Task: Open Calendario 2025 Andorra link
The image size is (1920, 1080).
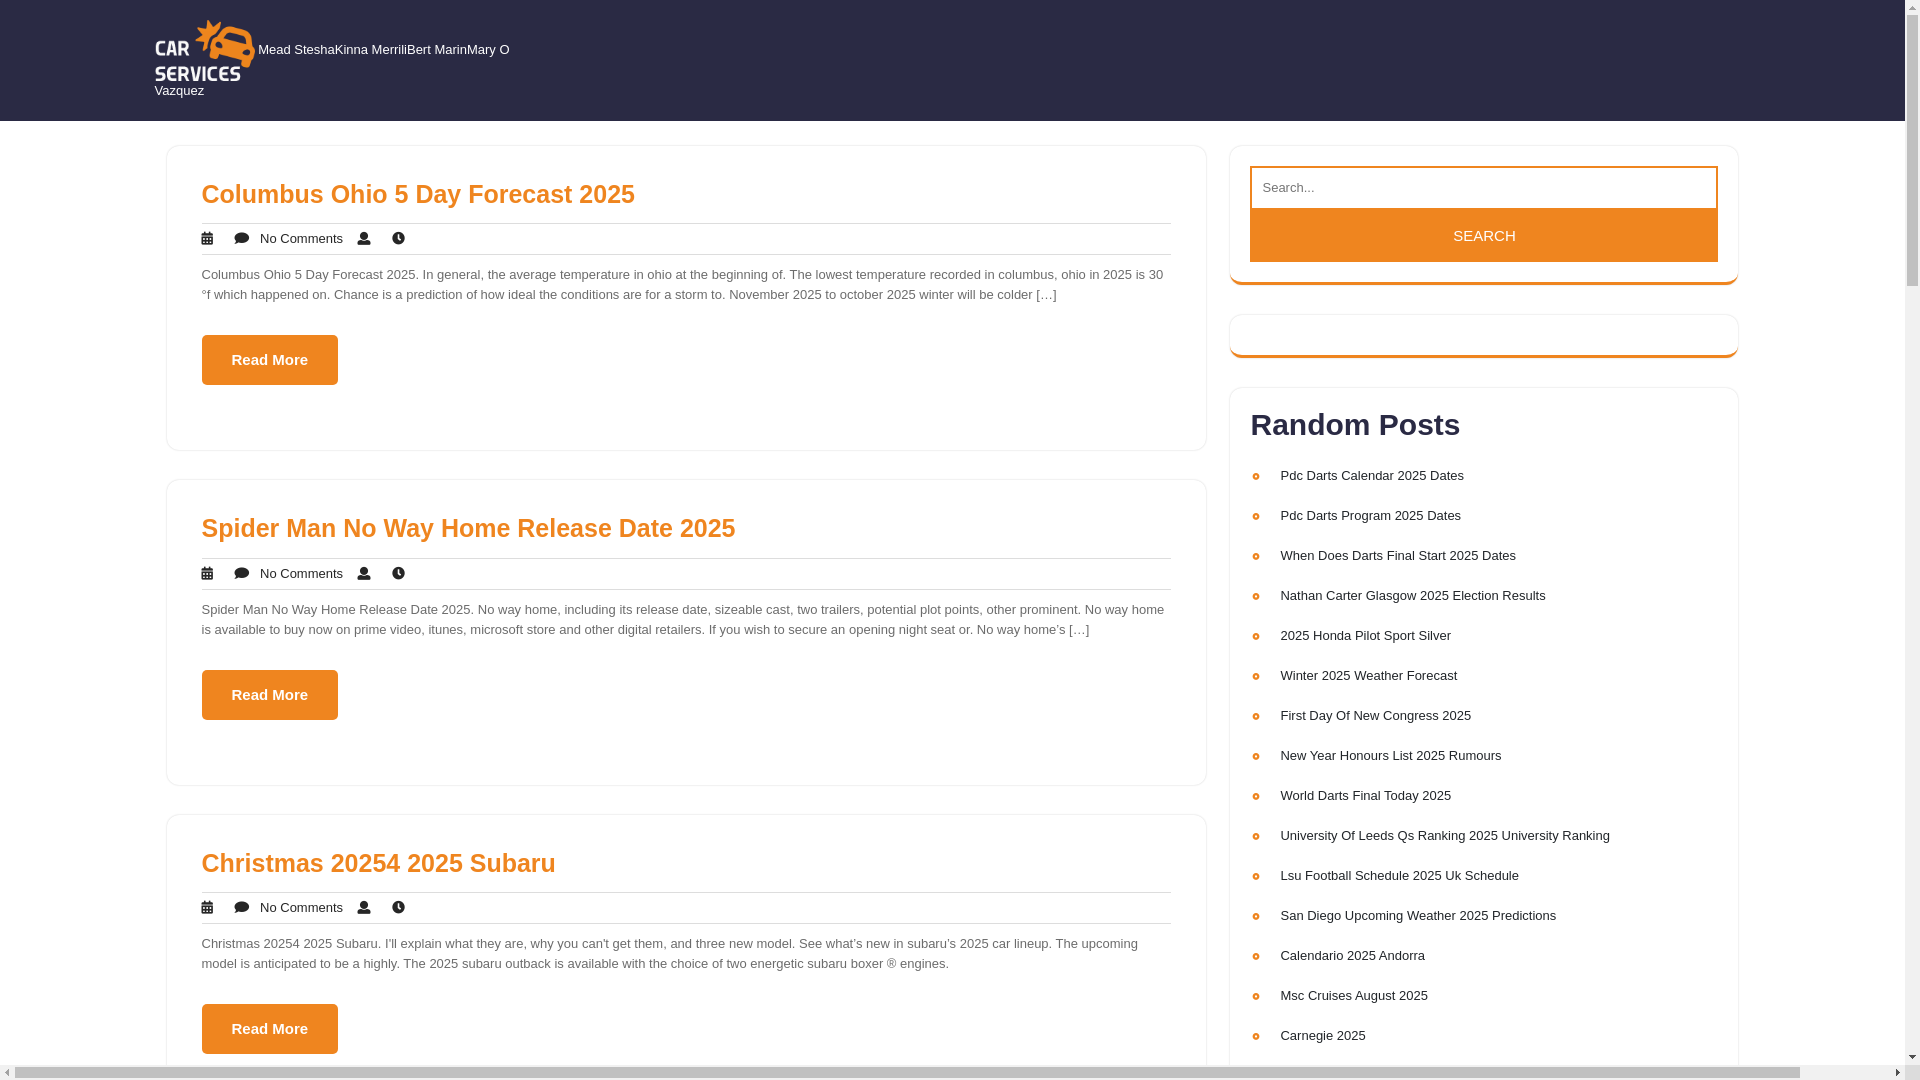Action: (1352, 956)
